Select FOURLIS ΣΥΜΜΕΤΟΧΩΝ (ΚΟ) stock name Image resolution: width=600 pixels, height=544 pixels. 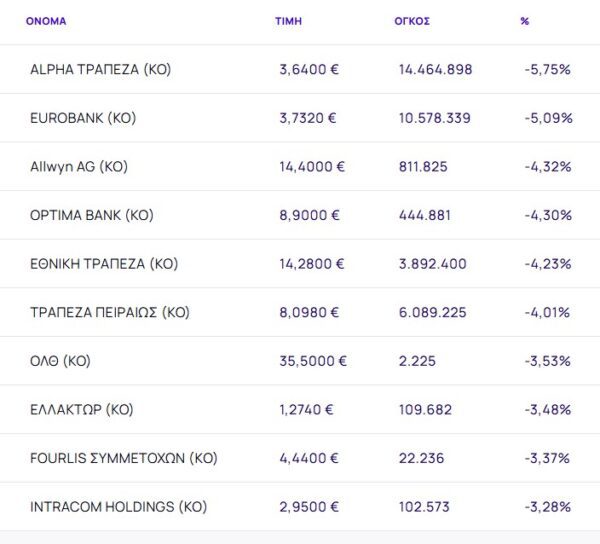pyautogui.click(x=124, y=458)
